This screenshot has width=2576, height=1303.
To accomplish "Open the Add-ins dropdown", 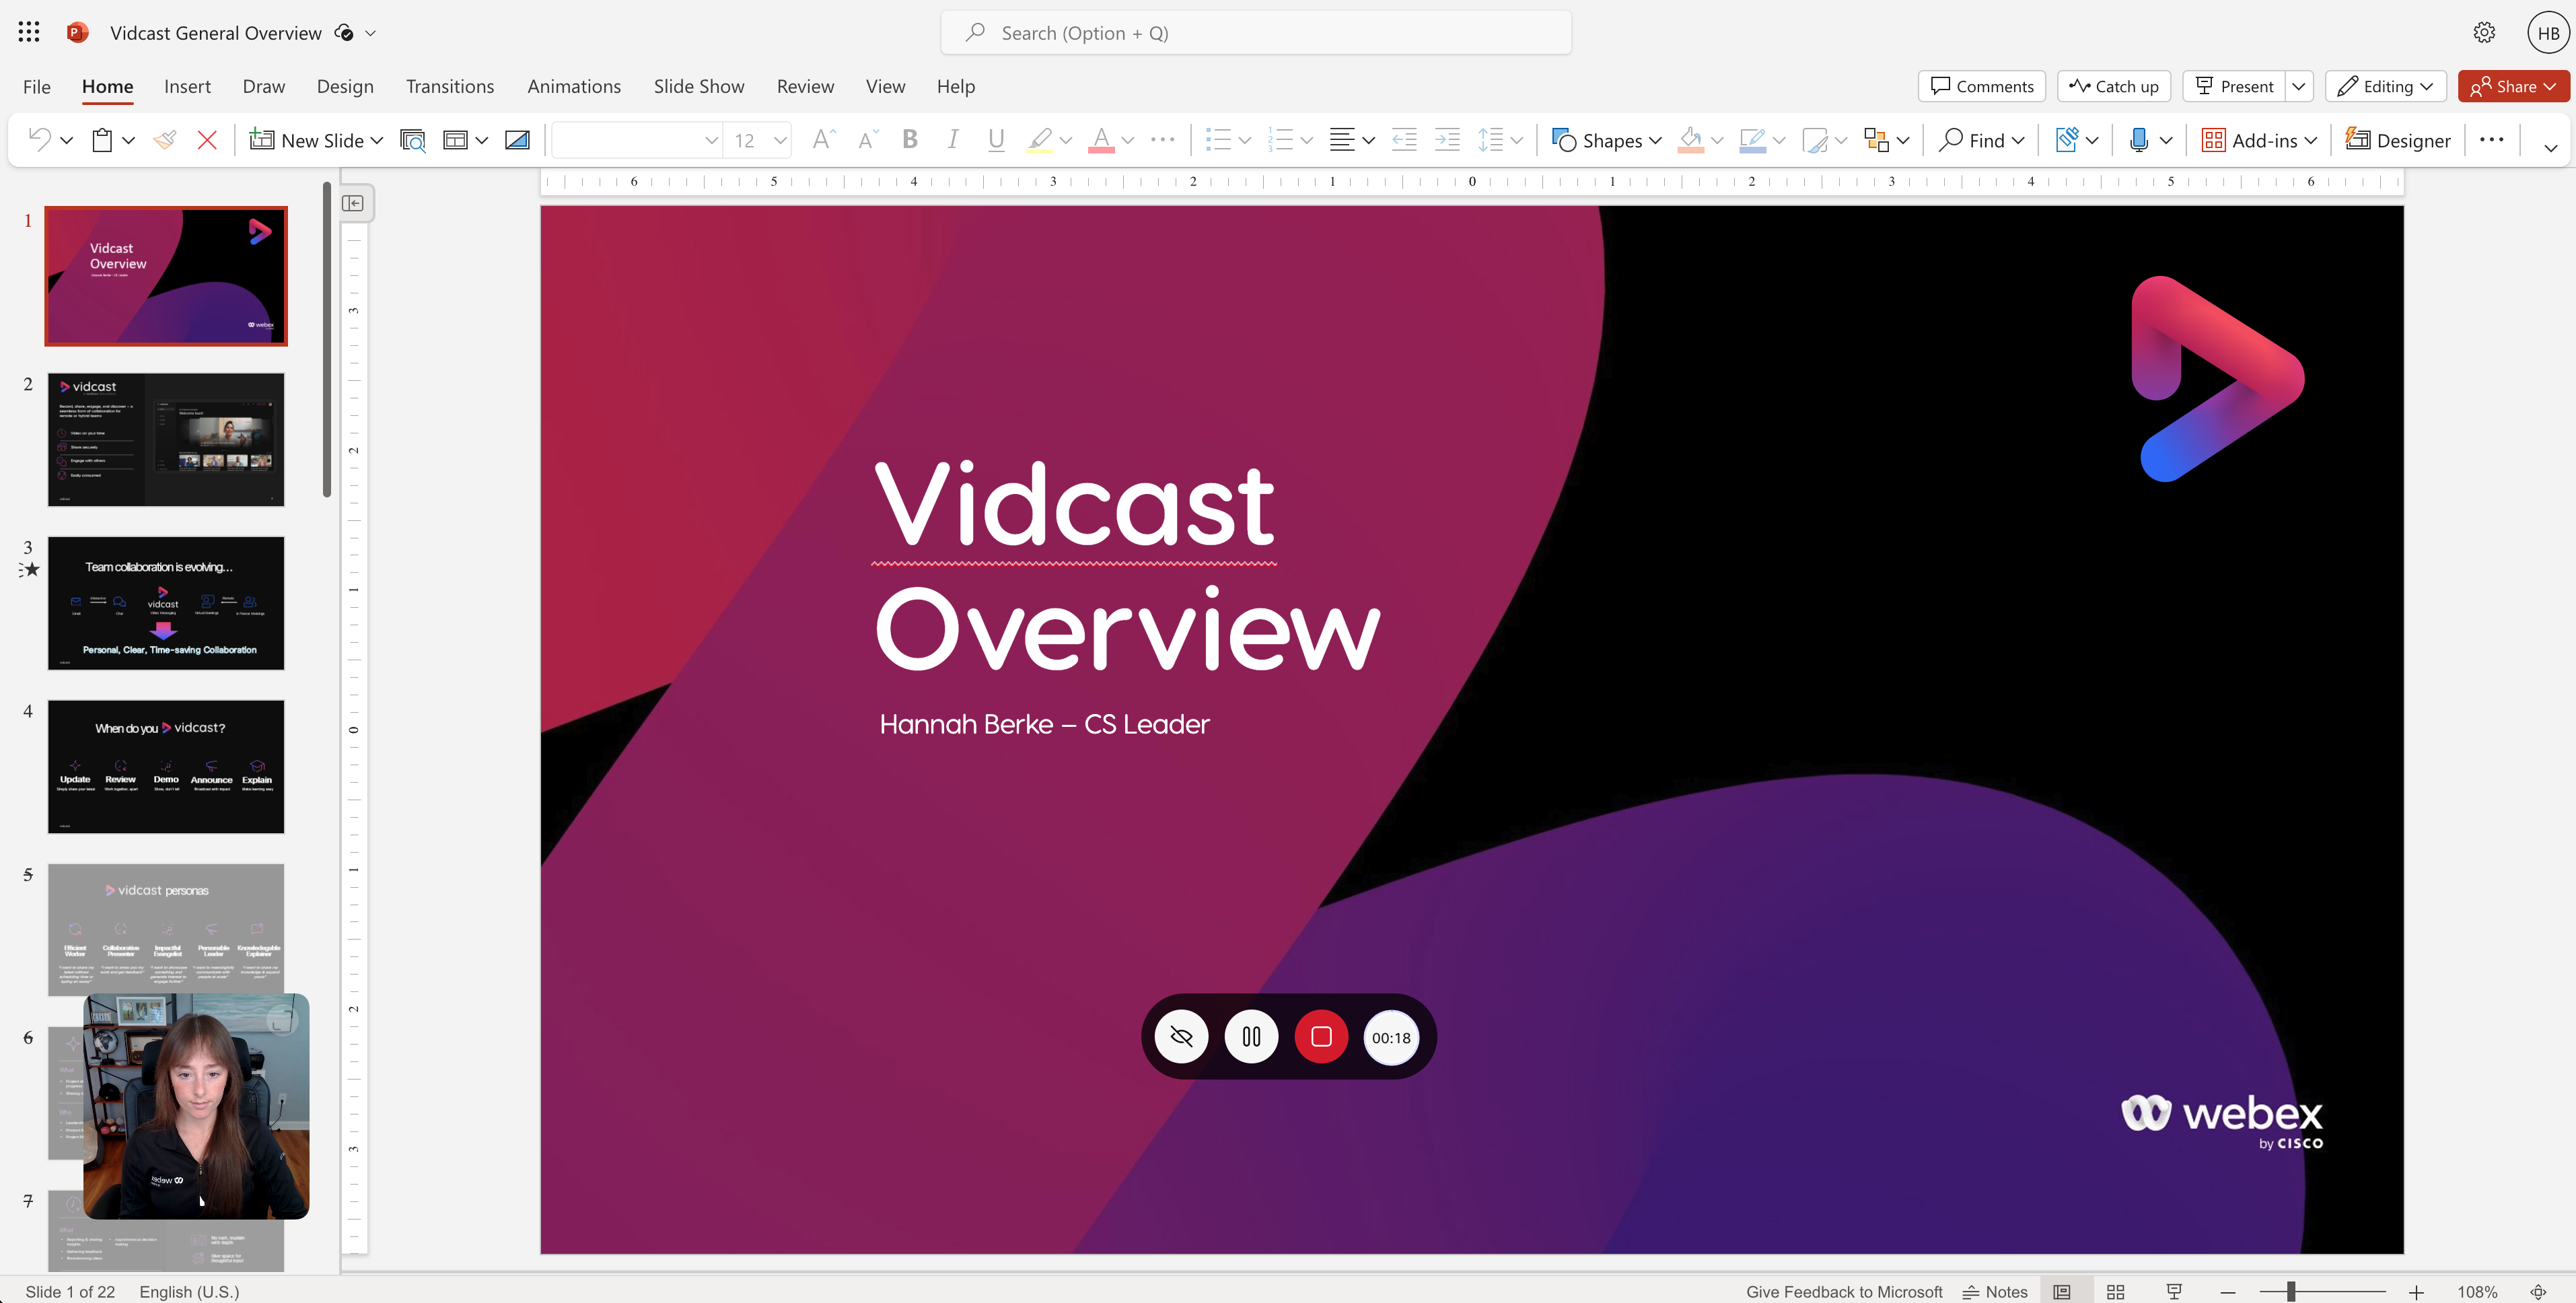I will 2259,140.
